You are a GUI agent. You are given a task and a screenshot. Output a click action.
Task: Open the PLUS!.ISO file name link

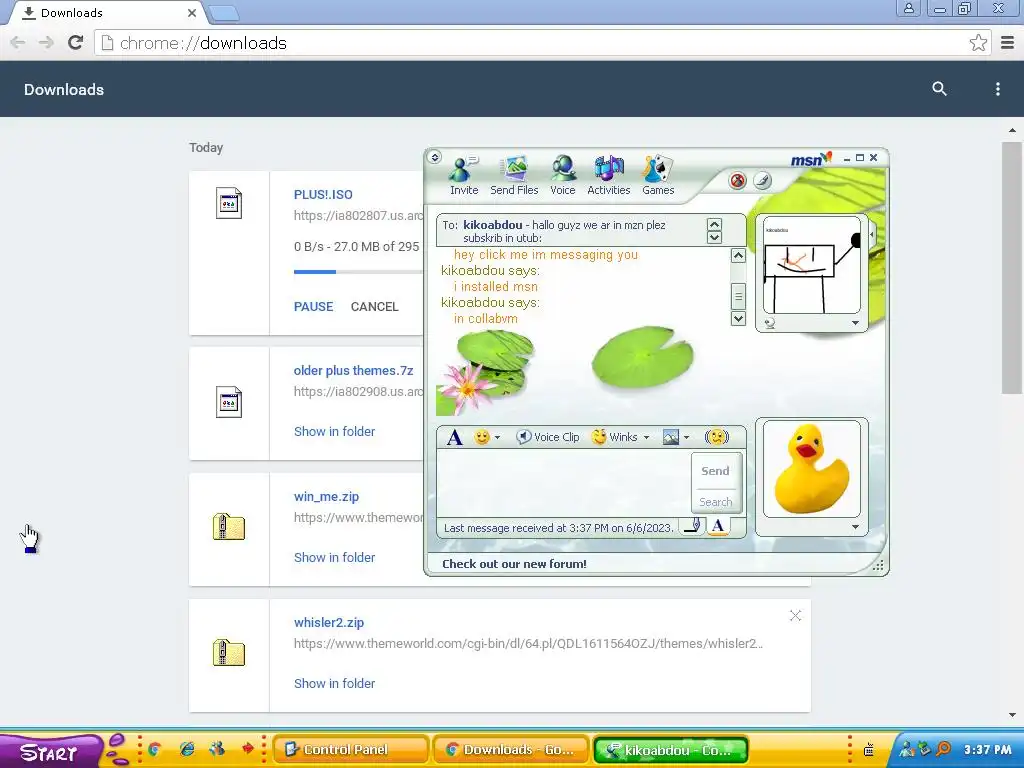click(323, 195)
